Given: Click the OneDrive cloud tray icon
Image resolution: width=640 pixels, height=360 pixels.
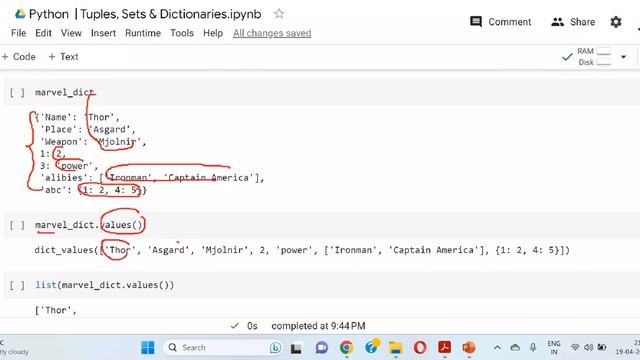Looking at the screenshot, I should [515, 348].
